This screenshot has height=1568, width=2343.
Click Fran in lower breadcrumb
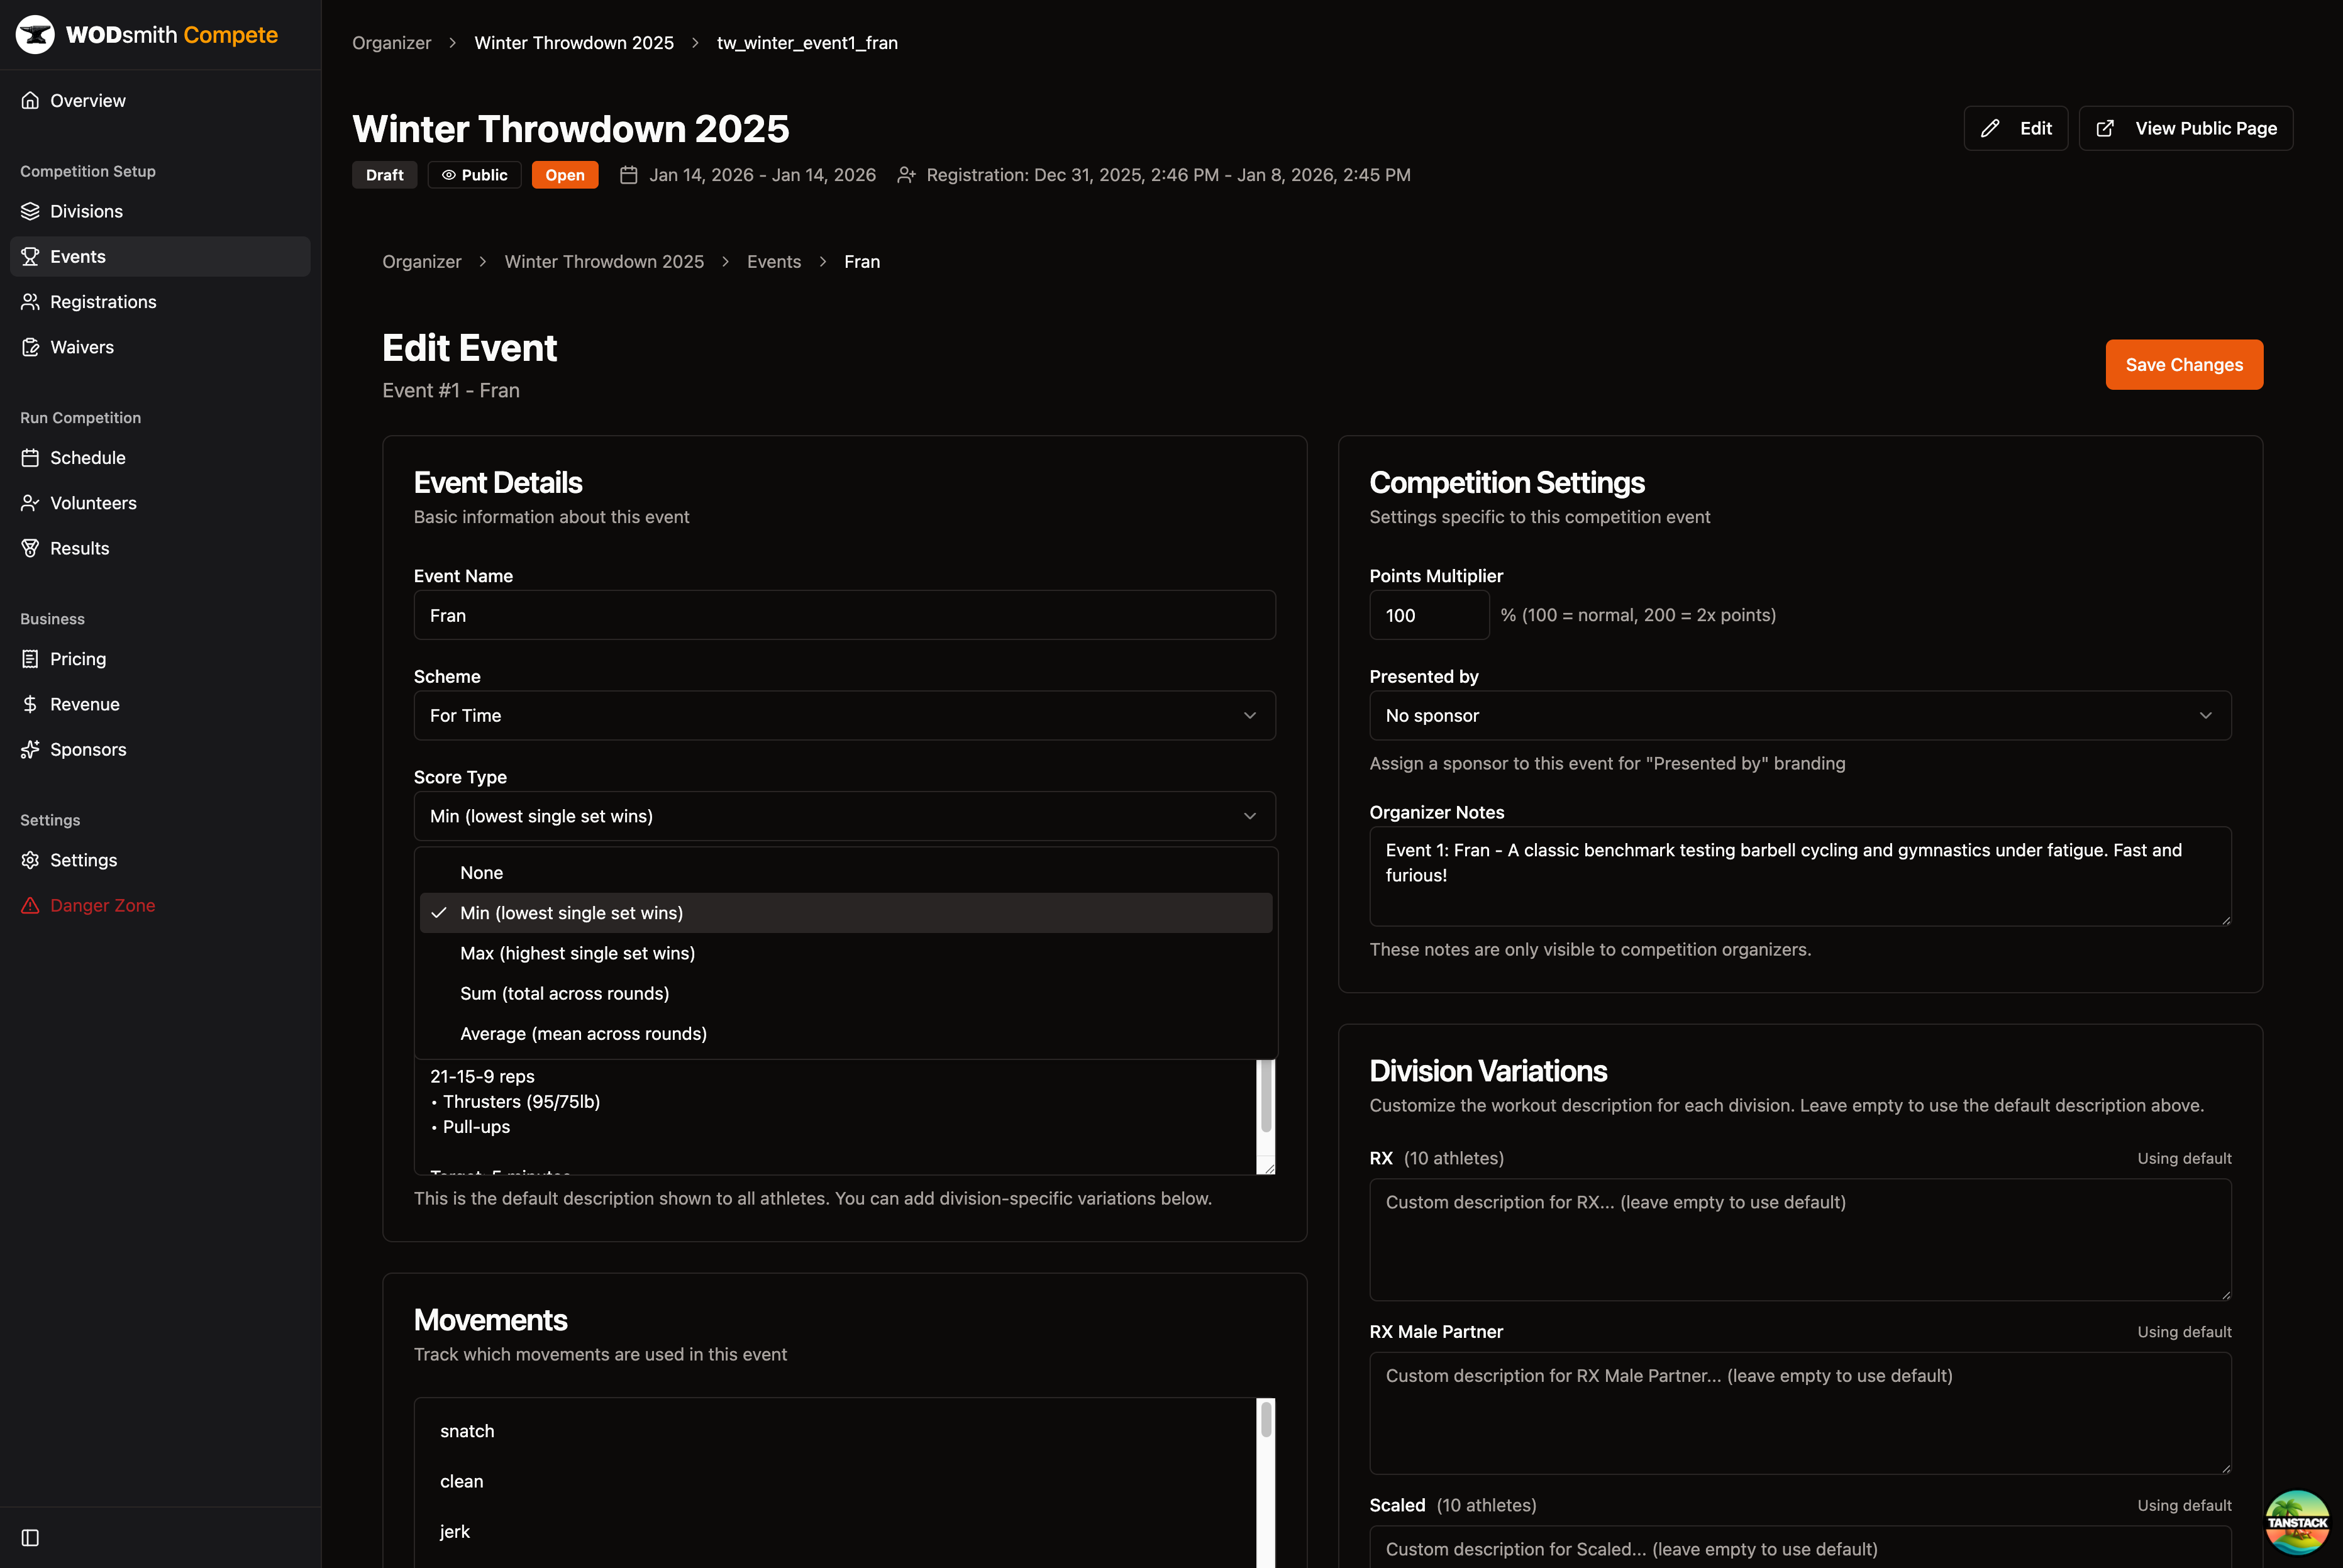click(862, 261)
